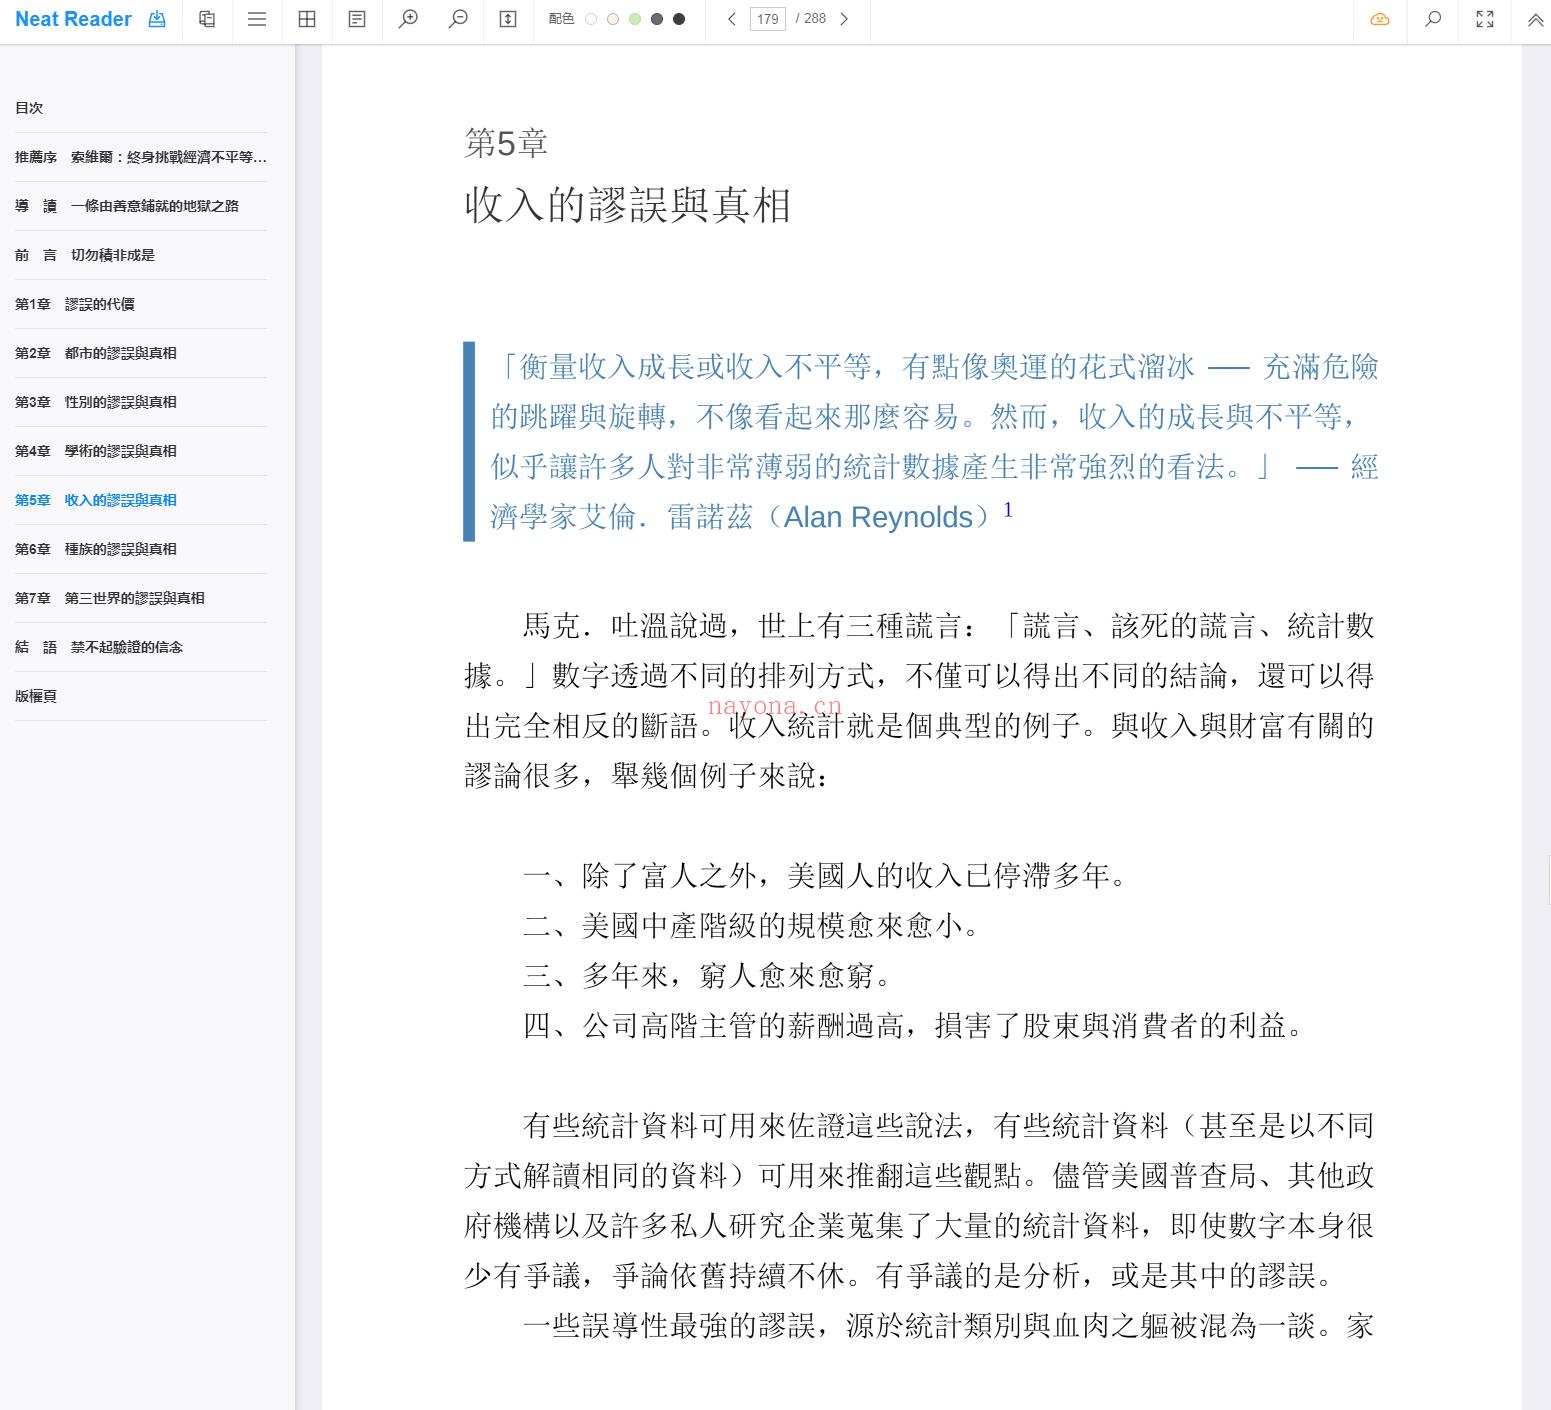Click list line 三、多年來，窮人愈來愈窮
The width and height of the screenshot is (1551, 1410).
point(707,976)
